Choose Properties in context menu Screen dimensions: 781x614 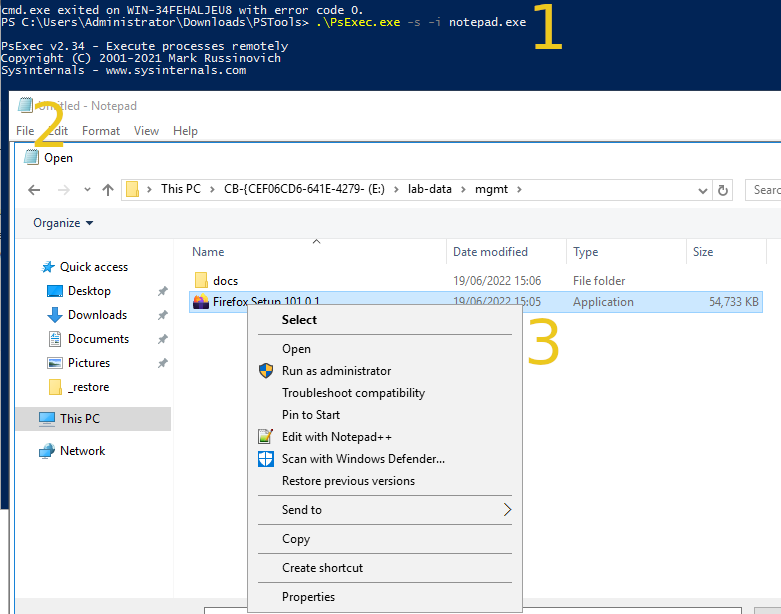(x=385, y=597)
